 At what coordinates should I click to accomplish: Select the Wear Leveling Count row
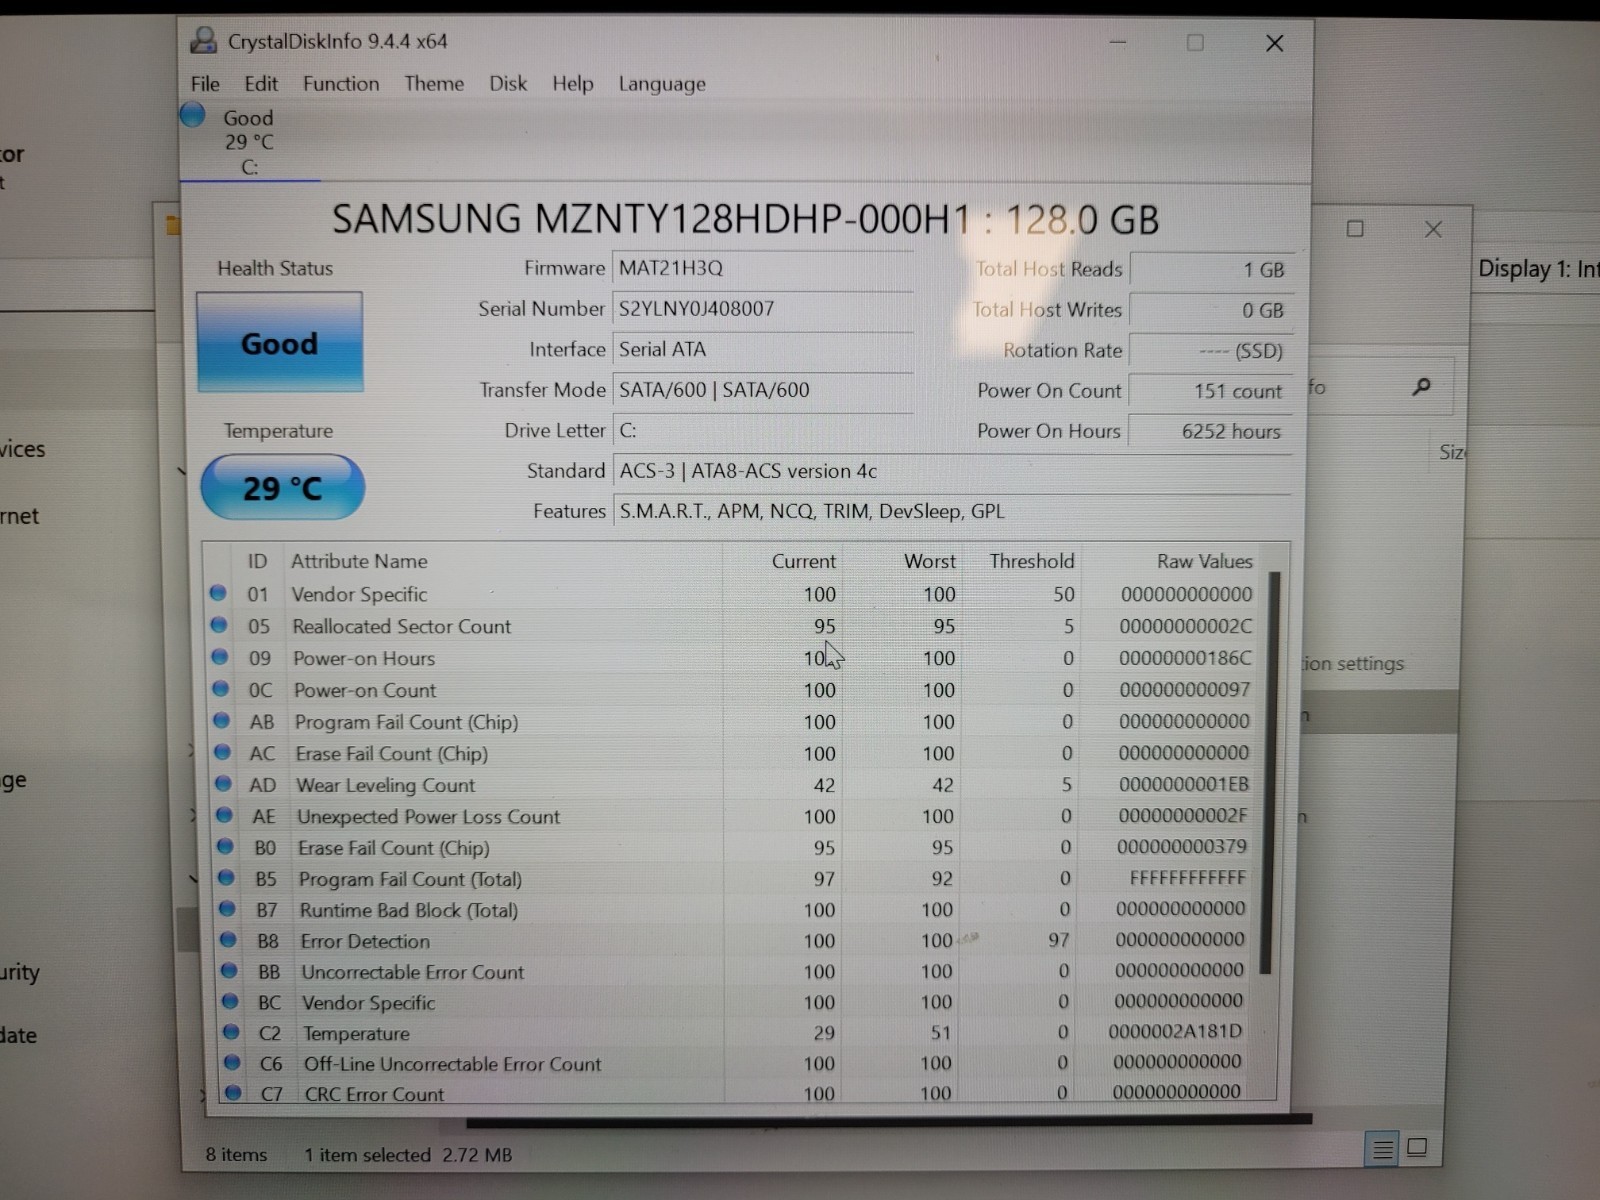pyautogui.click(x=732, y=785)
